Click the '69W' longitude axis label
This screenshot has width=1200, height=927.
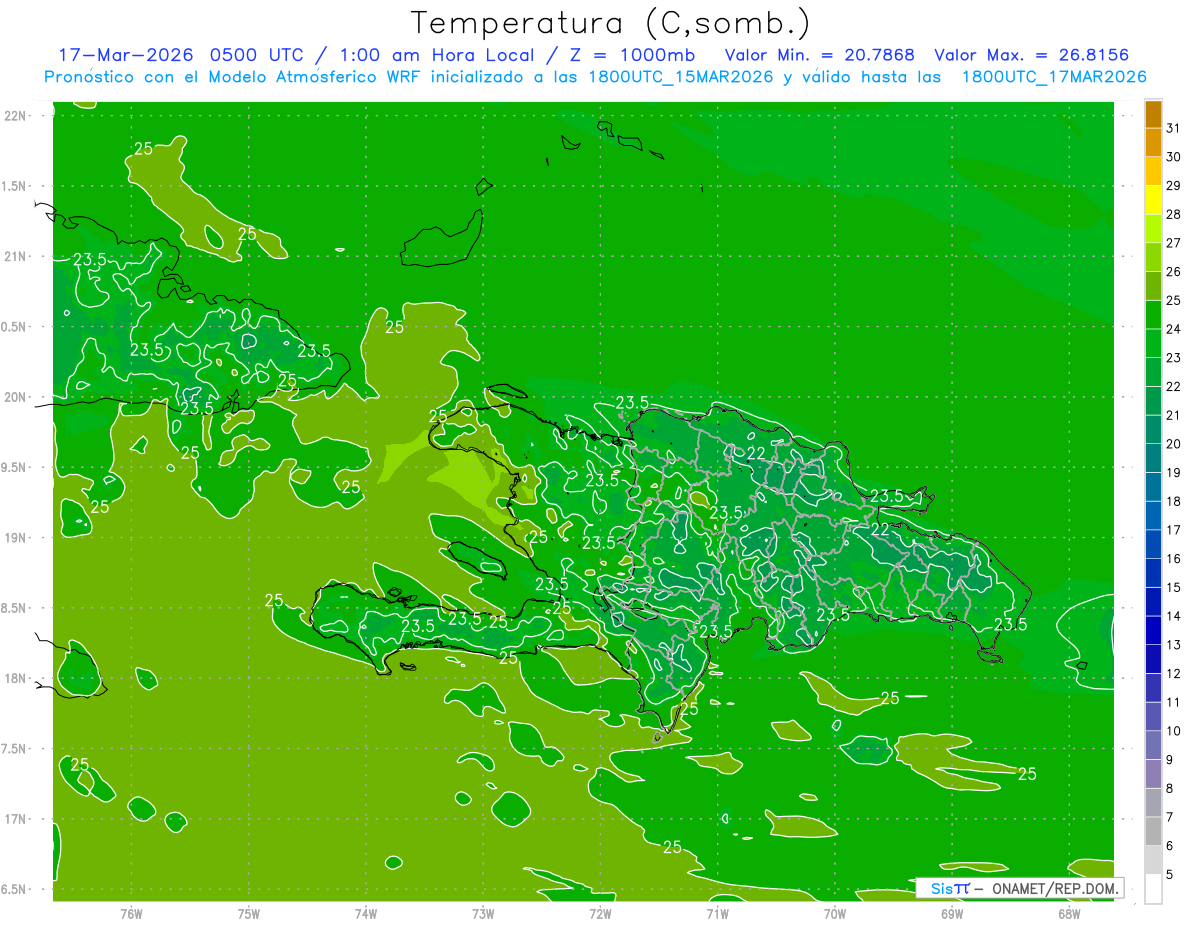(x=952, y=913)
